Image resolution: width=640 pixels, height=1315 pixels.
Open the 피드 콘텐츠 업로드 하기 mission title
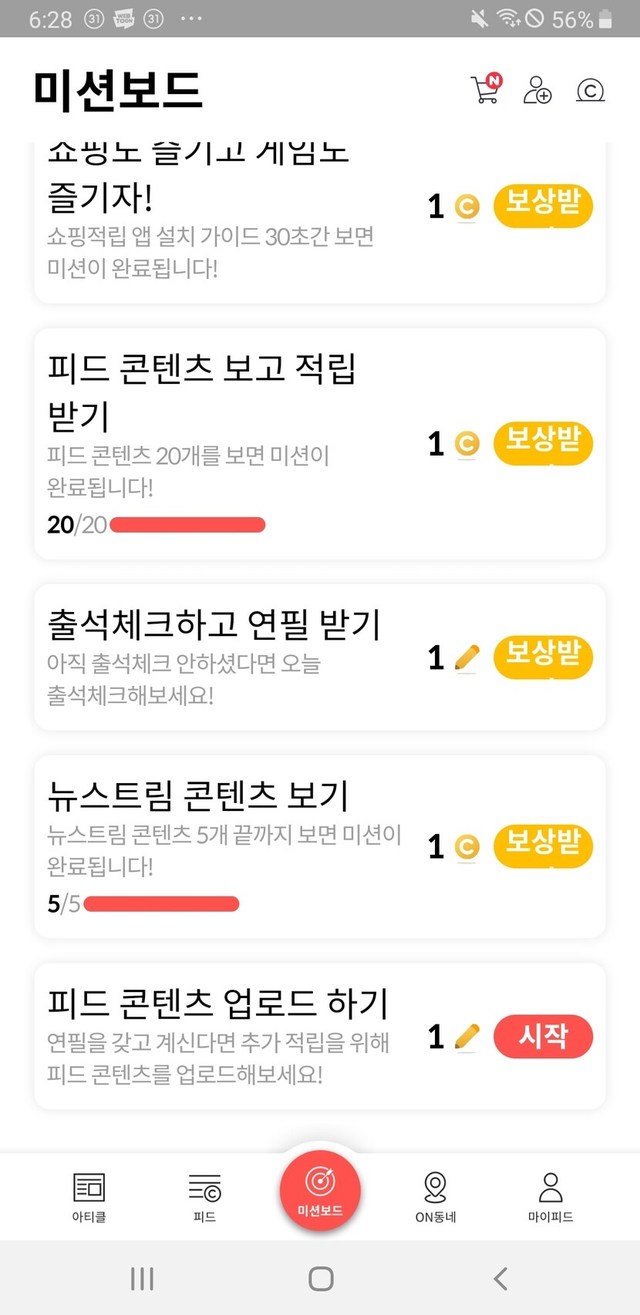[x=218, y=1003]
